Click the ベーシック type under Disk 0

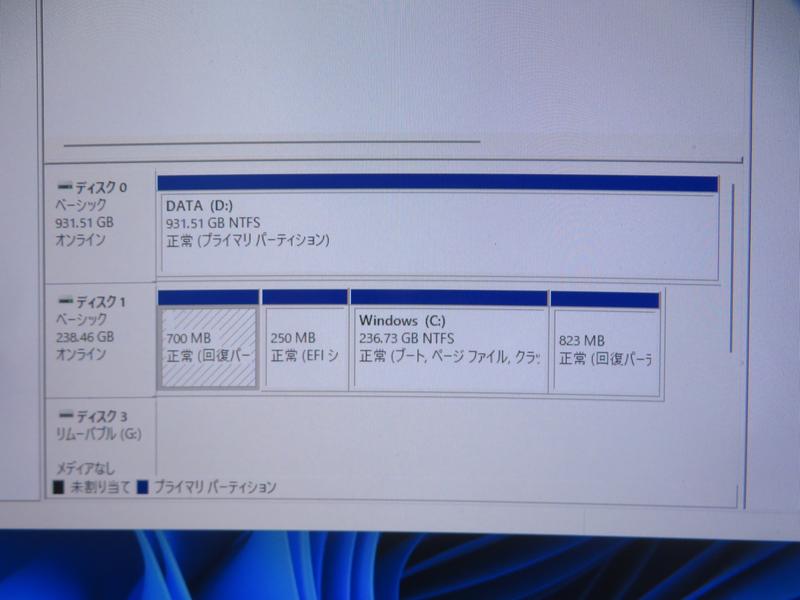tap(81, 205)
